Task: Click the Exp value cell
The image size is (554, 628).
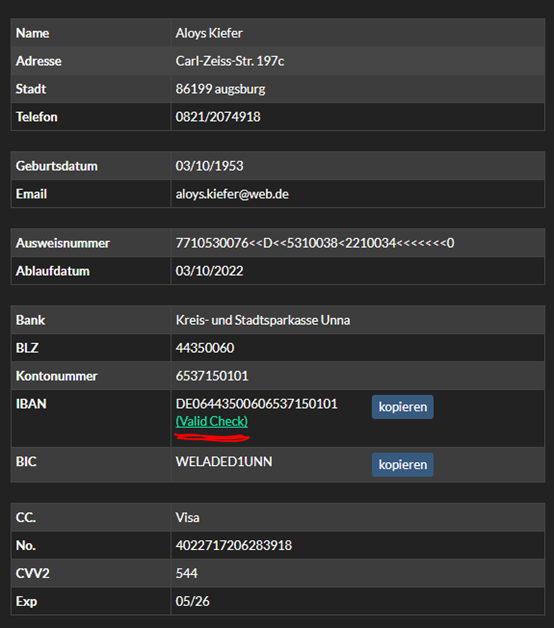Action: (358, 601)
